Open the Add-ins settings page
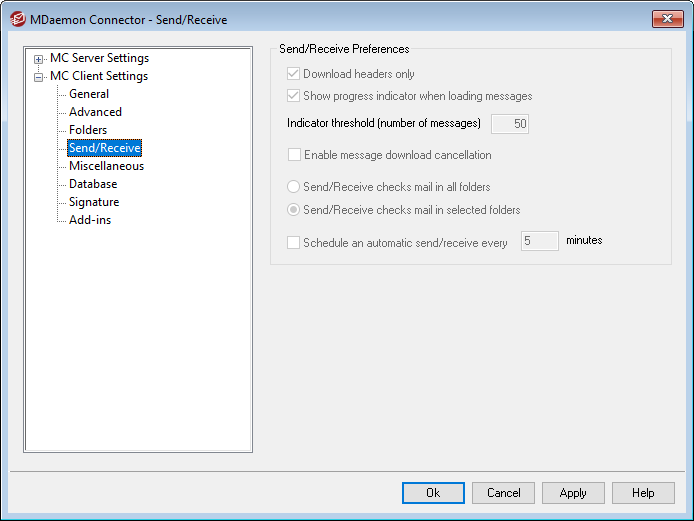 tap(90, 220)
